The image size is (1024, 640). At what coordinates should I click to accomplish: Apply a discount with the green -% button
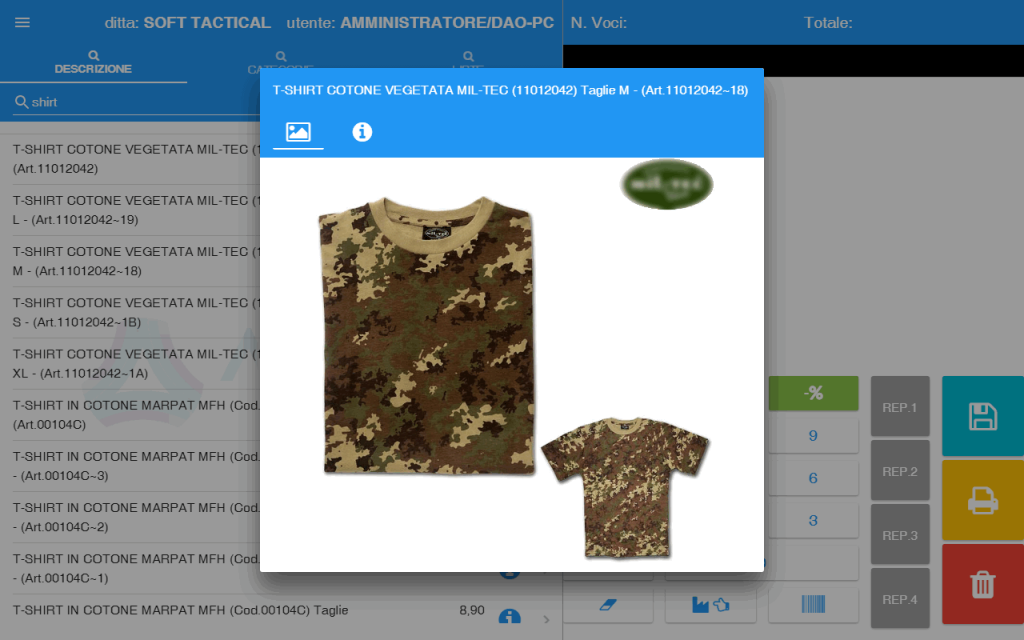click(x=813, y=394)
